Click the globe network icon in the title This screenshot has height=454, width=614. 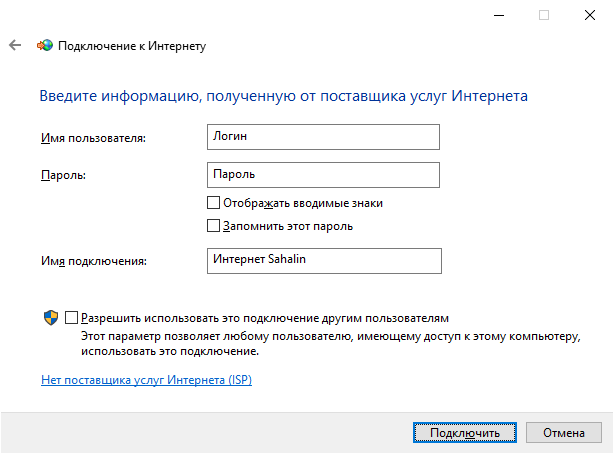[45, 45]
